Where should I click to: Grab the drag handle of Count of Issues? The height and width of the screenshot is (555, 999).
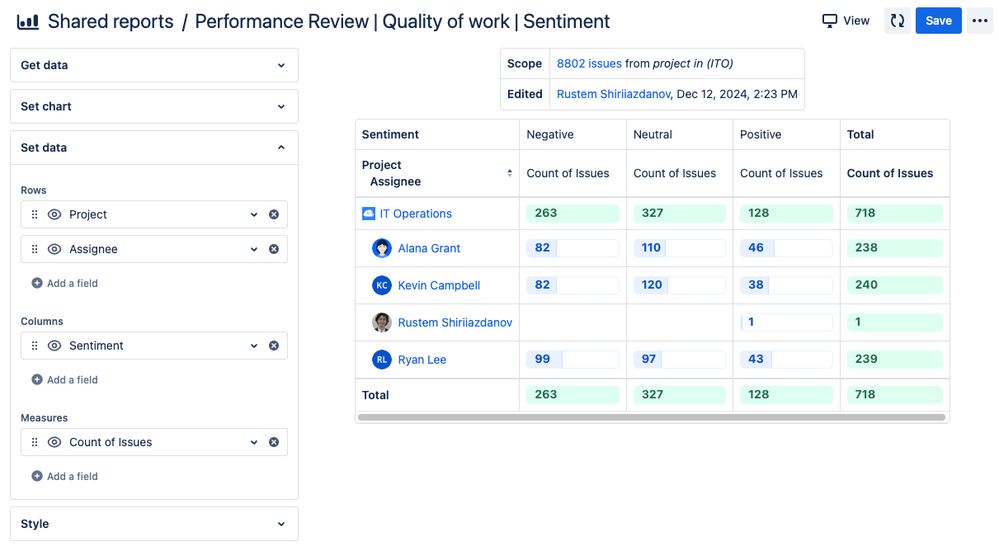[34, 442]
